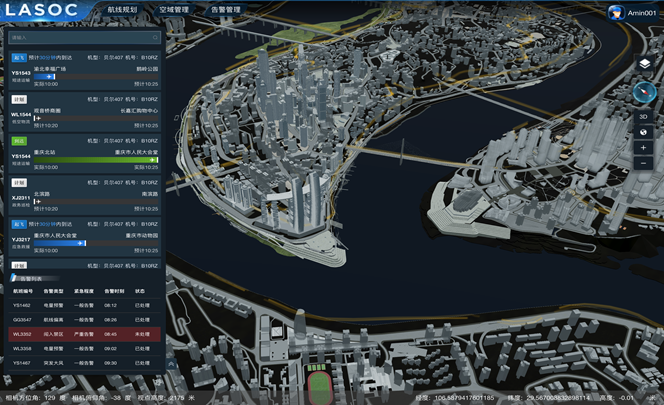Click the flight search input field
Viewport: 664px width, 405px height.
[x=80, y=38]
